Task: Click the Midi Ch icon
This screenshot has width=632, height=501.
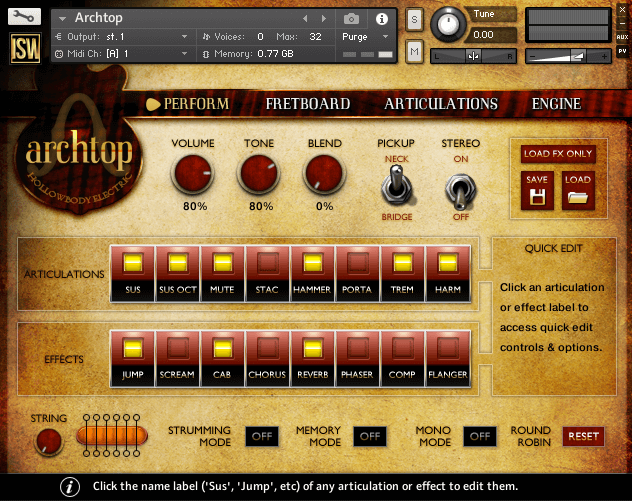Action: coord(59,54)
